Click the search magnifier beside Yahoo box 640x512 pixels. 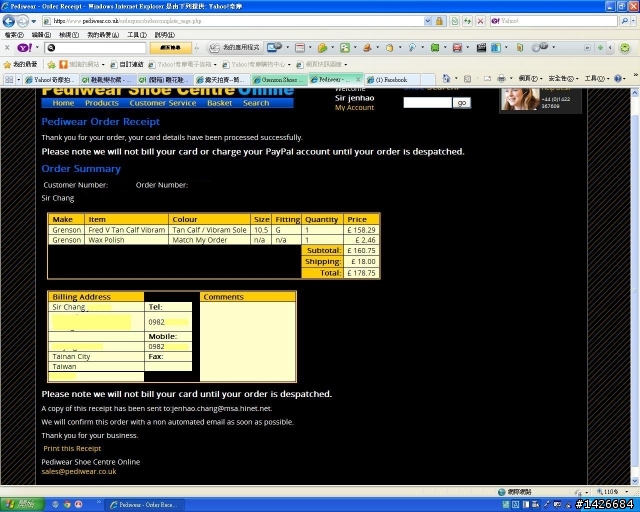[624, 21]
